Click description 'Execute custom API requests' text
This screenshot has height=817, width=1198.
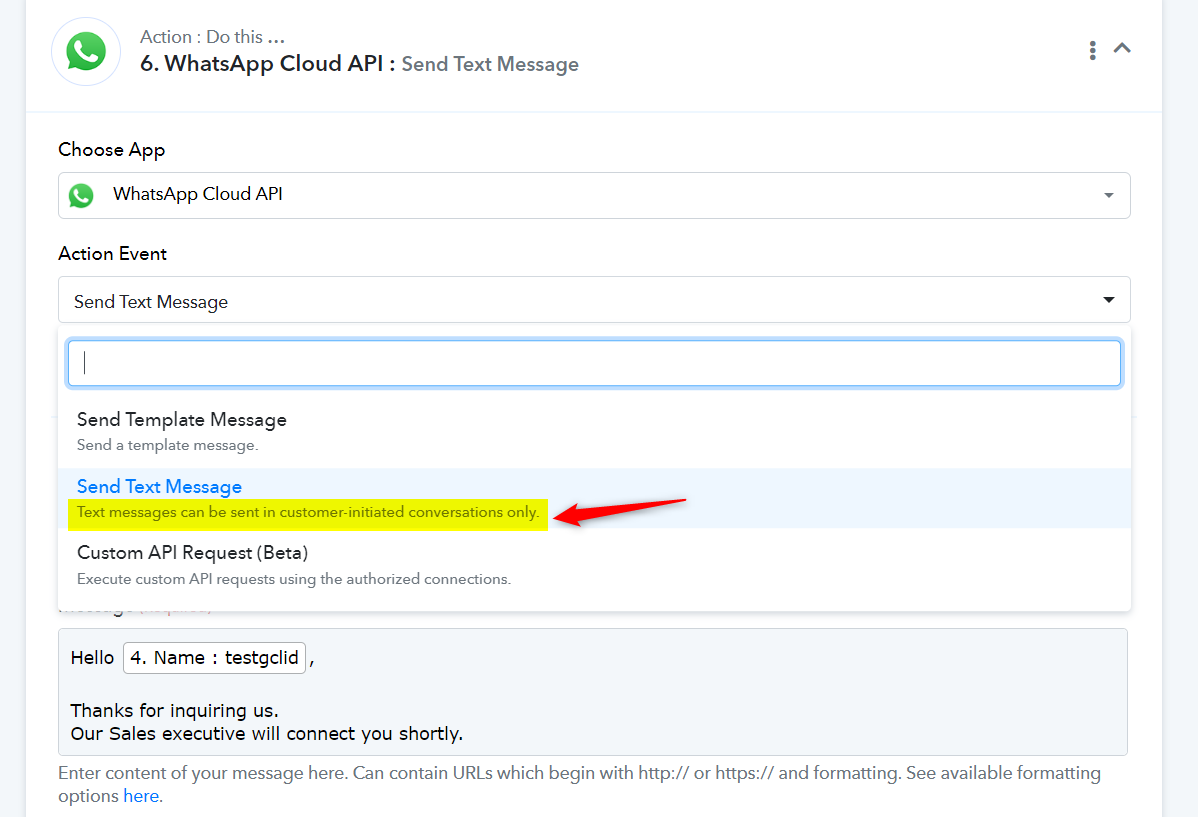[x=293, y=579]
